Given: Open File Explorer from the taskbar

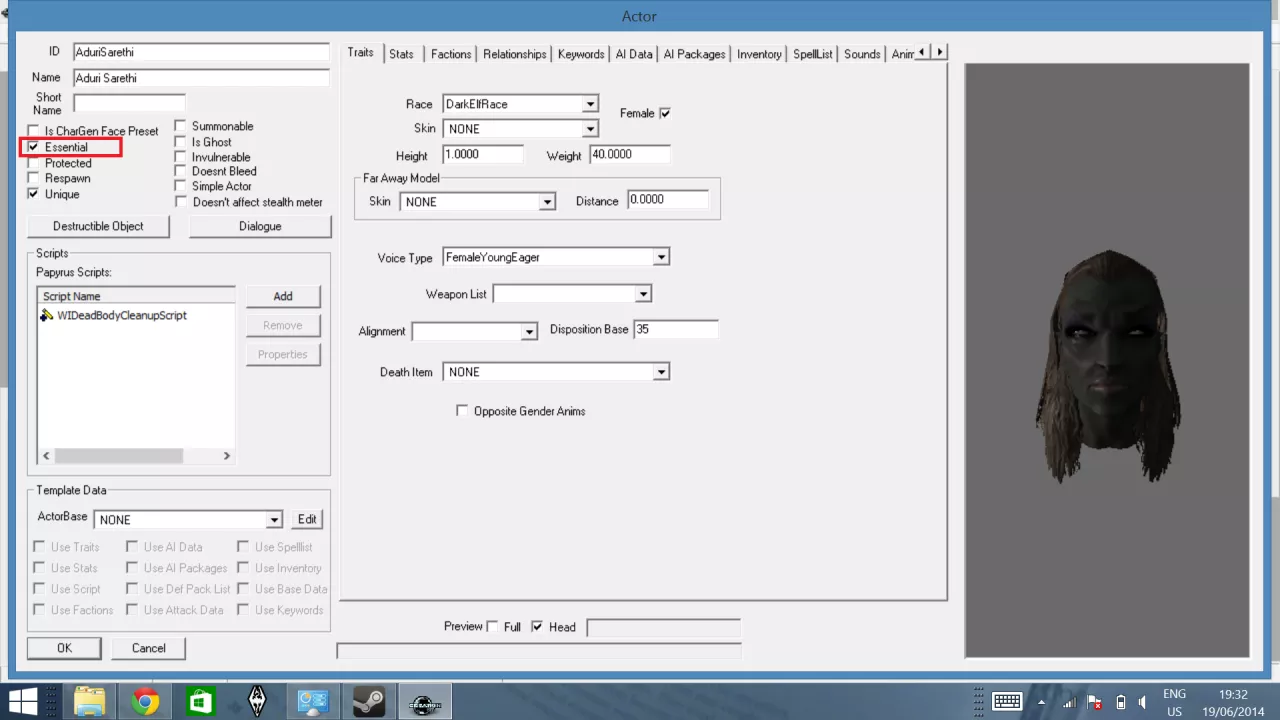Looking at the screenshot, I should (x=90, y=701).
